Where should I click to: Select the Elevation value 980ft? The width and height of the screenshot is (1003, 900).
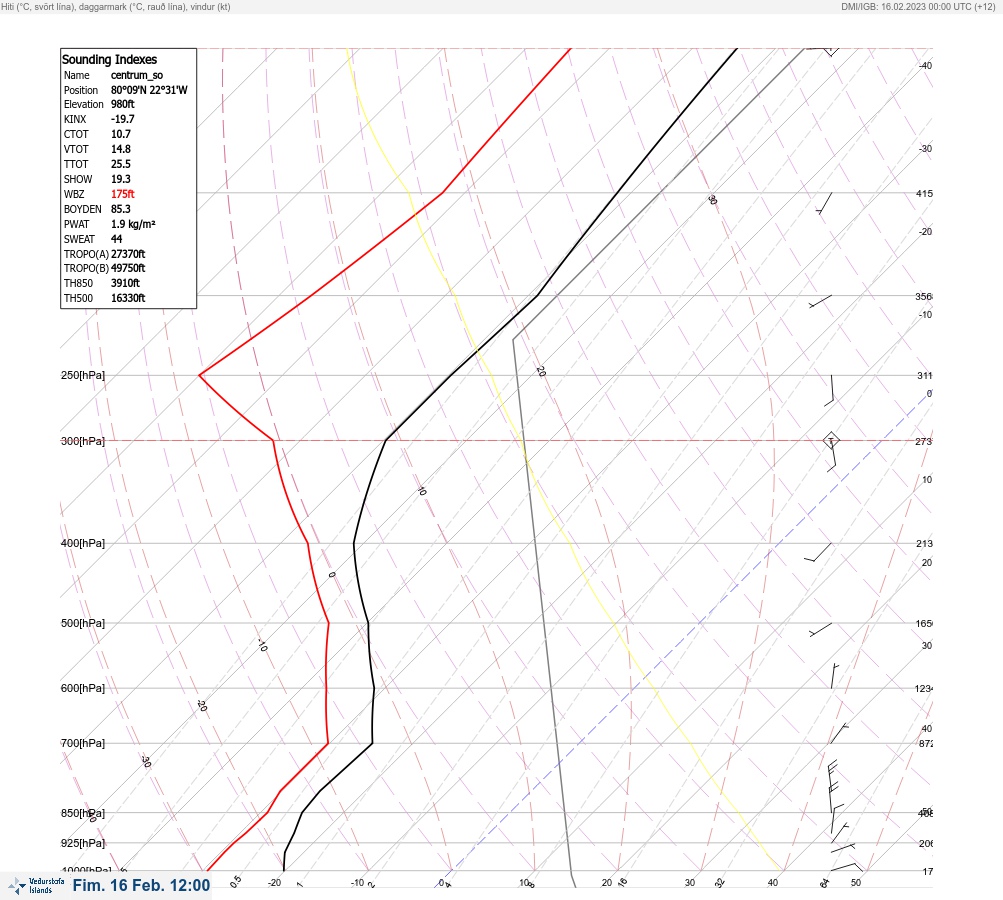(x=123, y=104)
